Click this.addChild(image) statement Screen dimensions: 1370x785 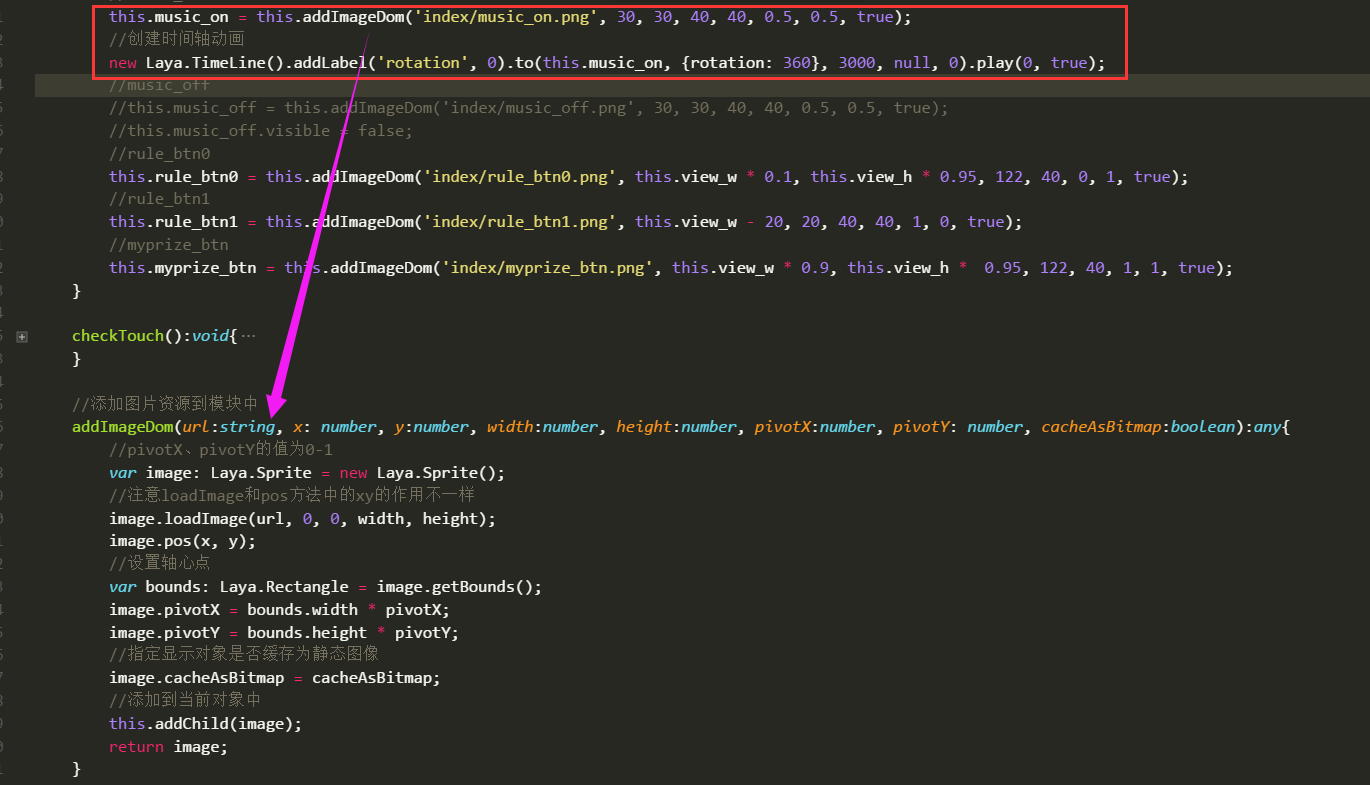[205, 724]
